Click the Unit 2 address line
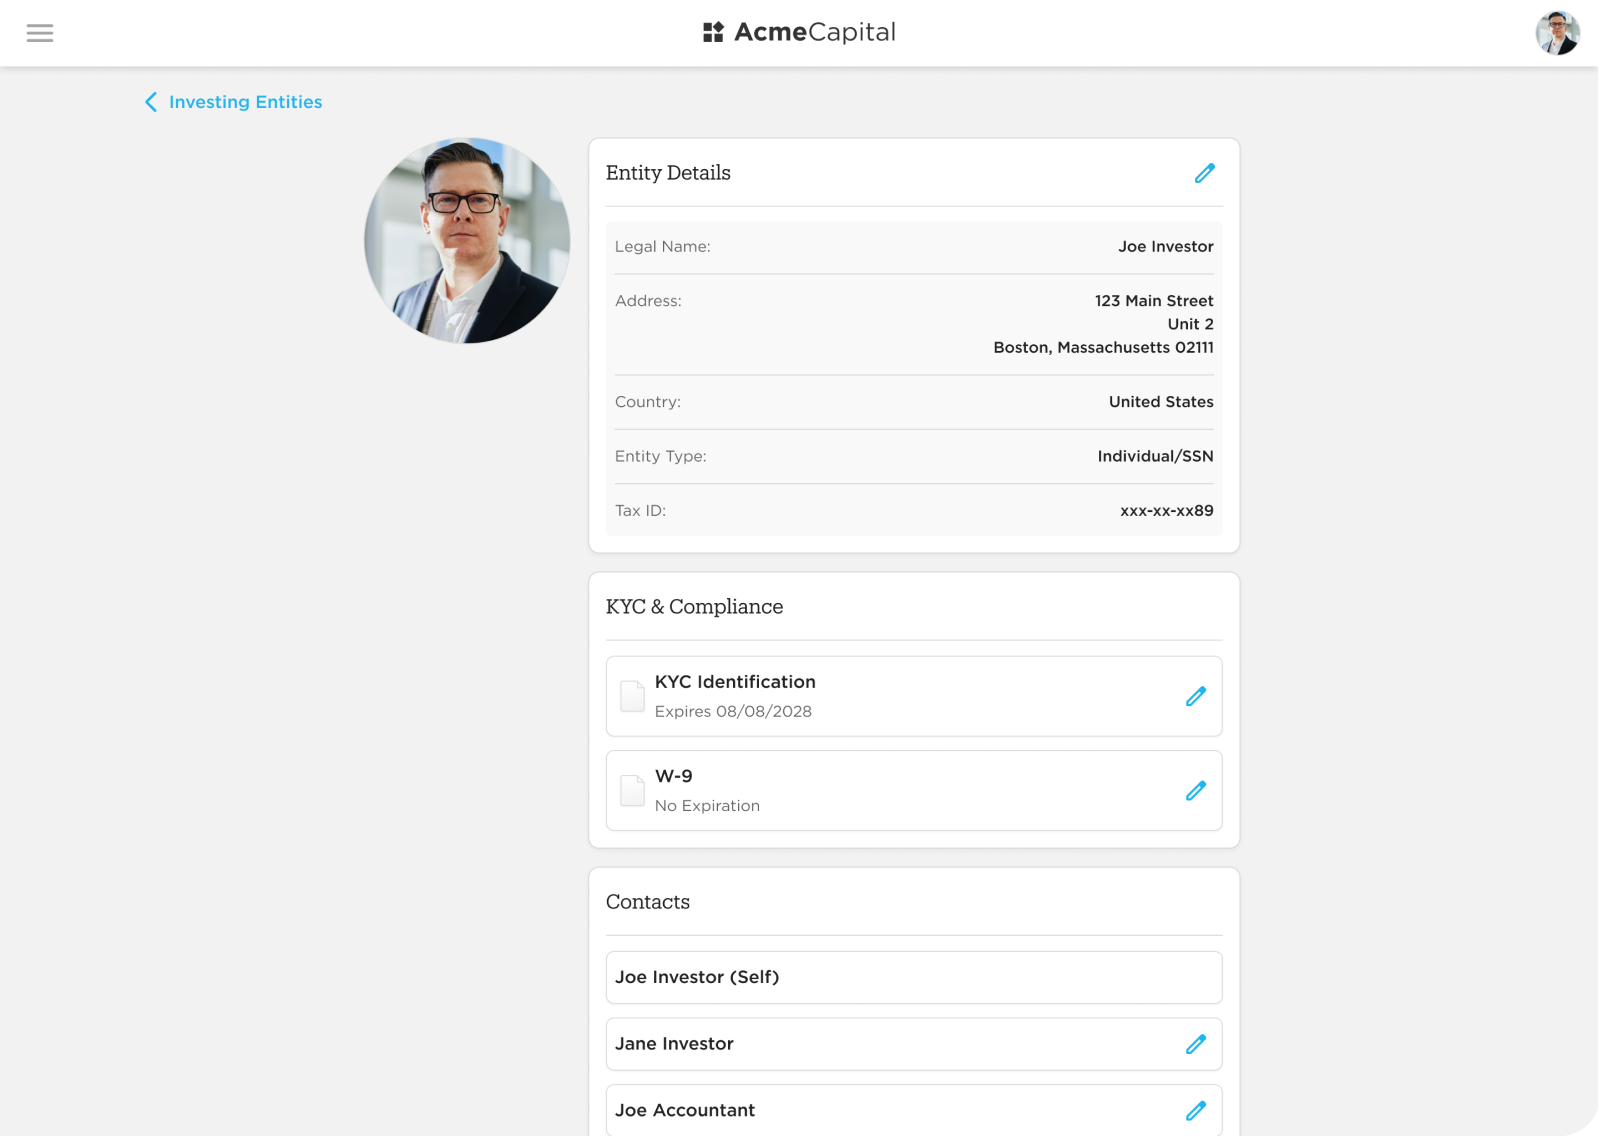 pyautogui.click(x=1190, y=324)
